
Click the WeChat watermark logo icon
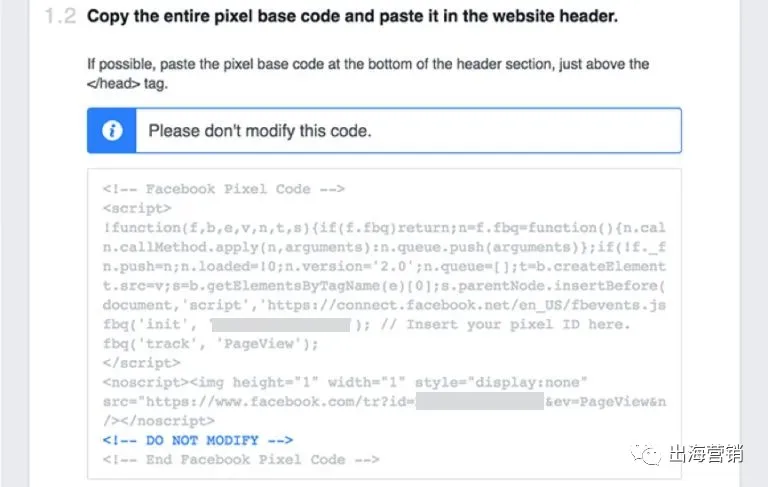(645, 455)
